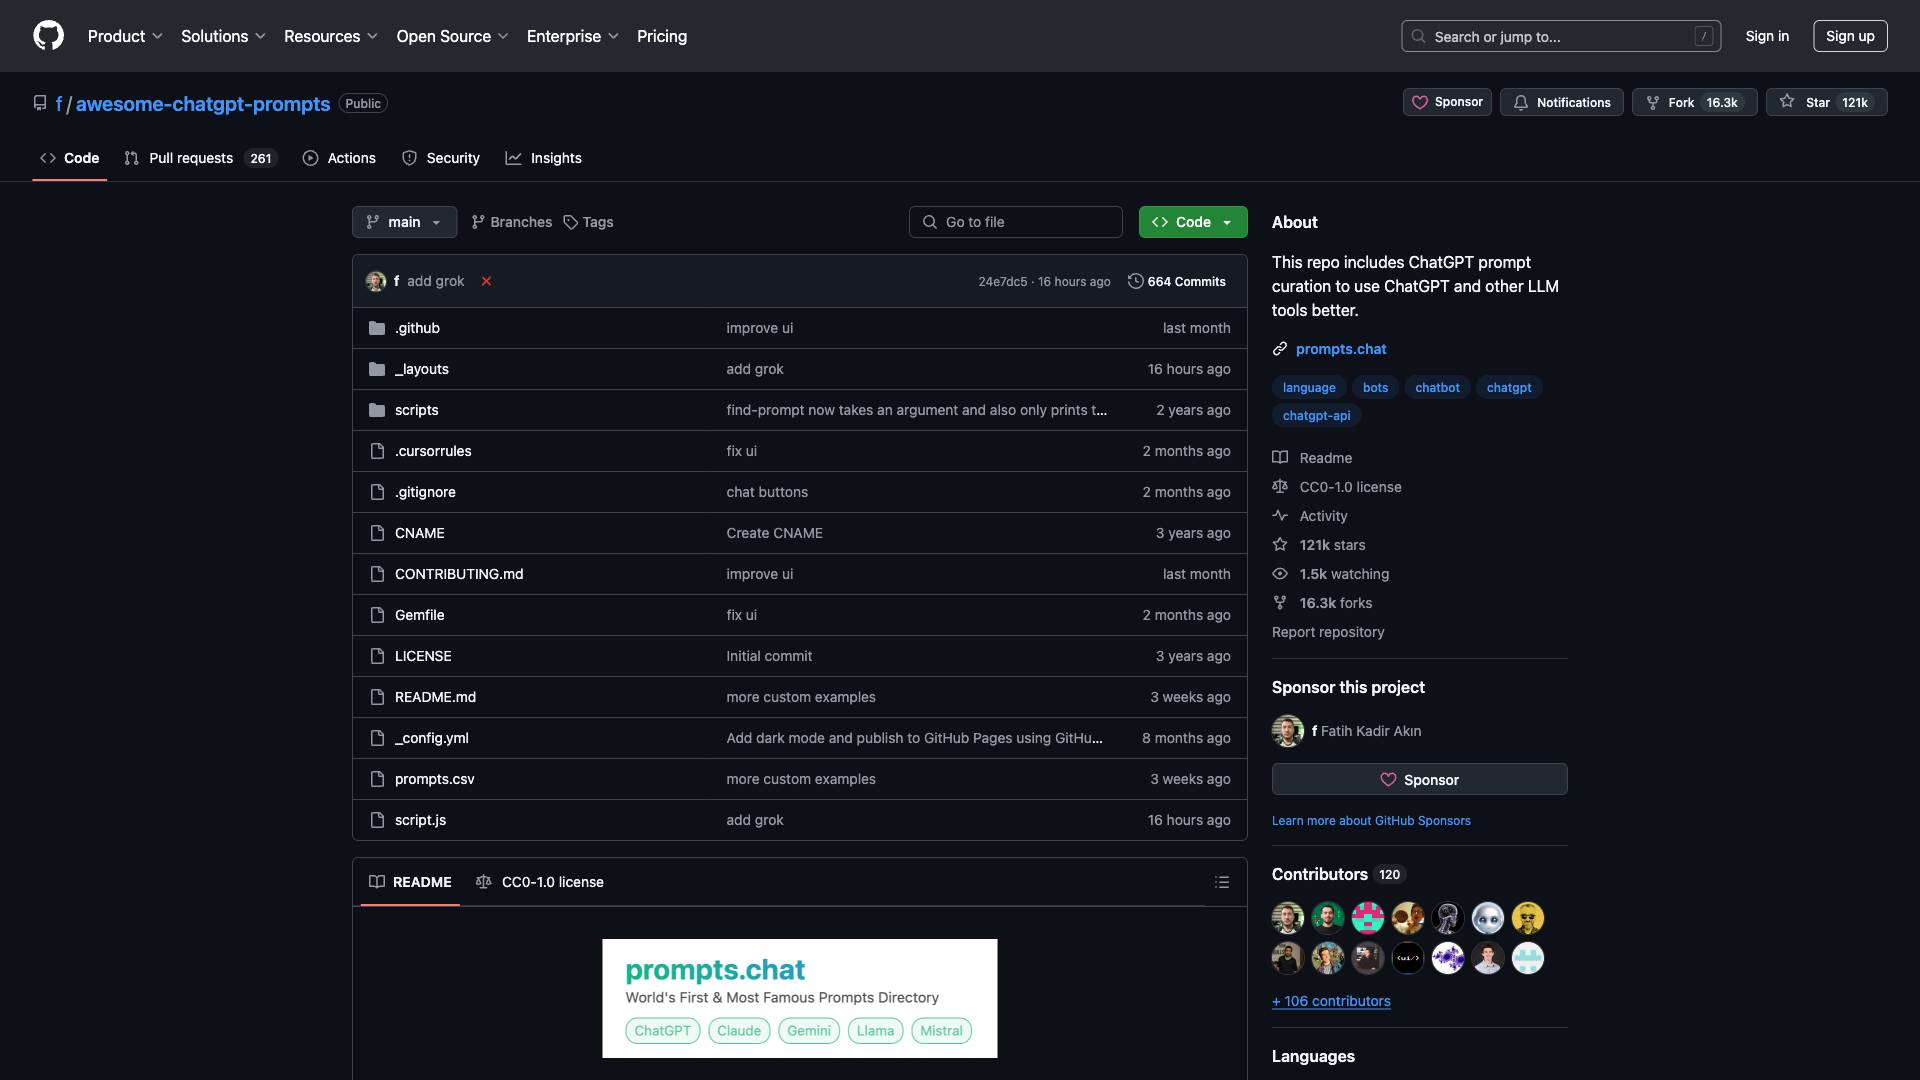Viewport: 1920px width, 1080px height.
Task: Click the chatgpt-api topic tag
Action: [x=1316, y=415]
